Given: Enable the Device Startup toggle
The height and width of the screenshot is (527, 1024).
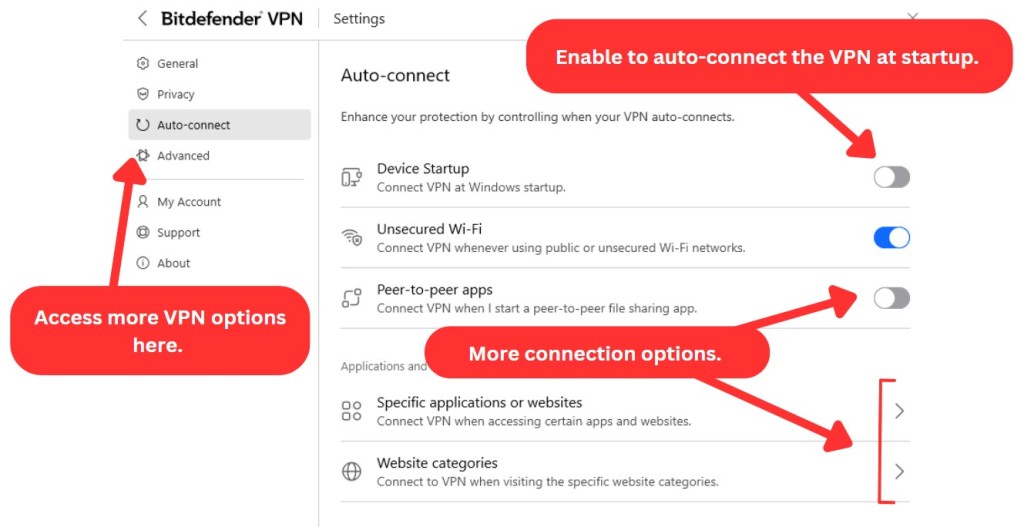Looking at the screenshot, I should (891, 177).
